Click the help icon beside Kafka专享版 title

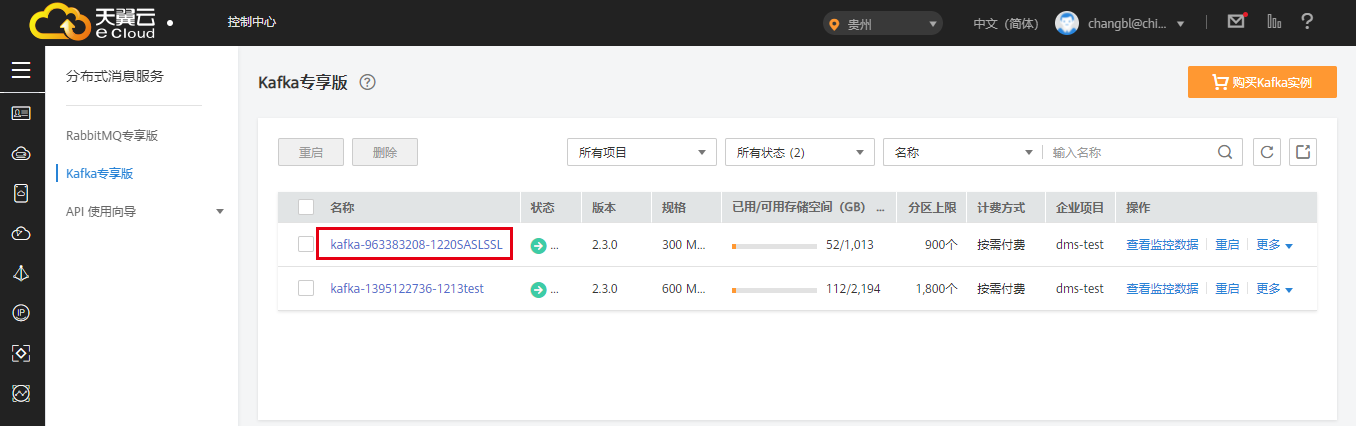367,83
